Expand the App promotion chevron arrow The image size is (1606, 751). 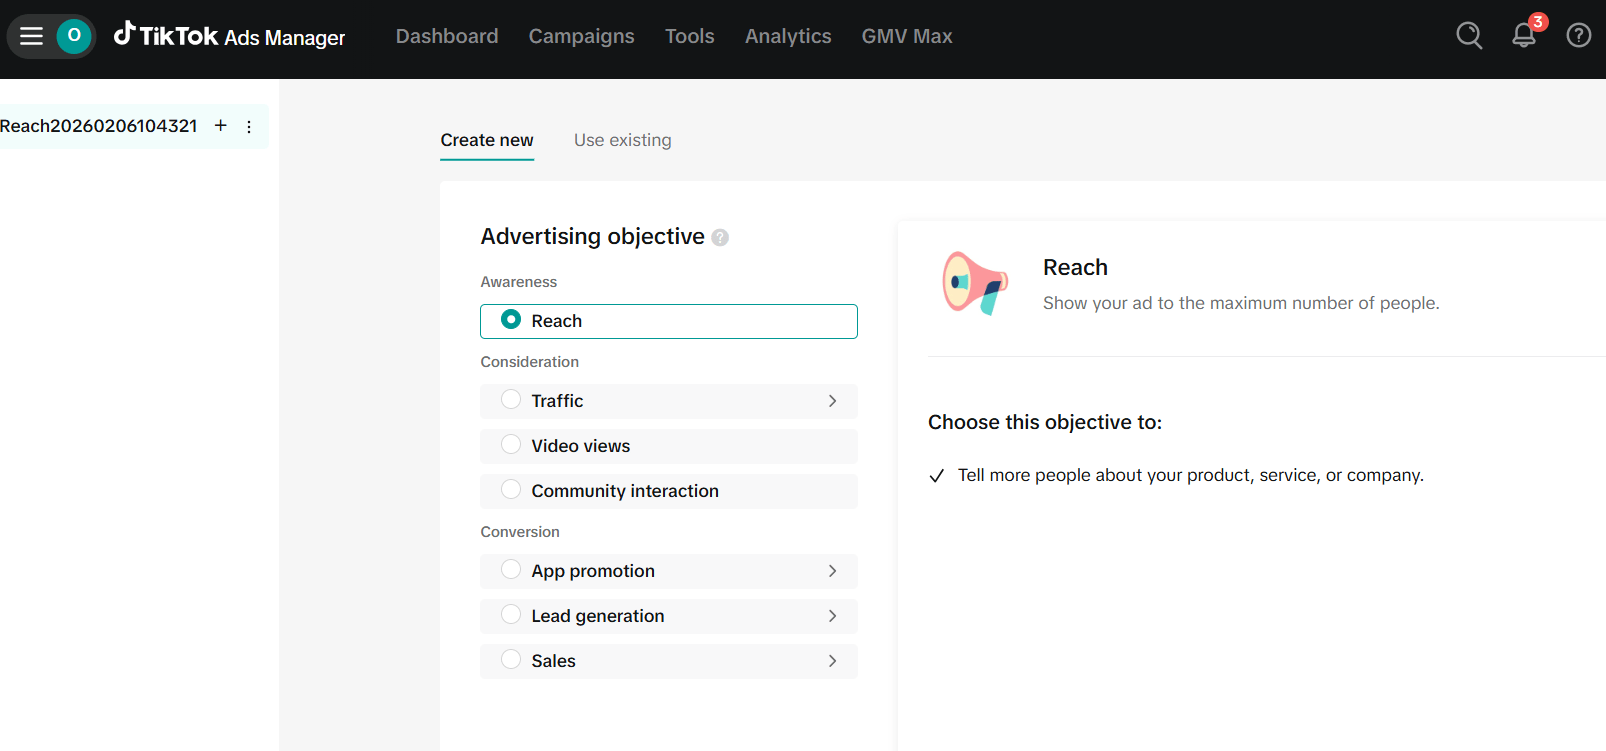pyautogui.click(x=832, y=571)
